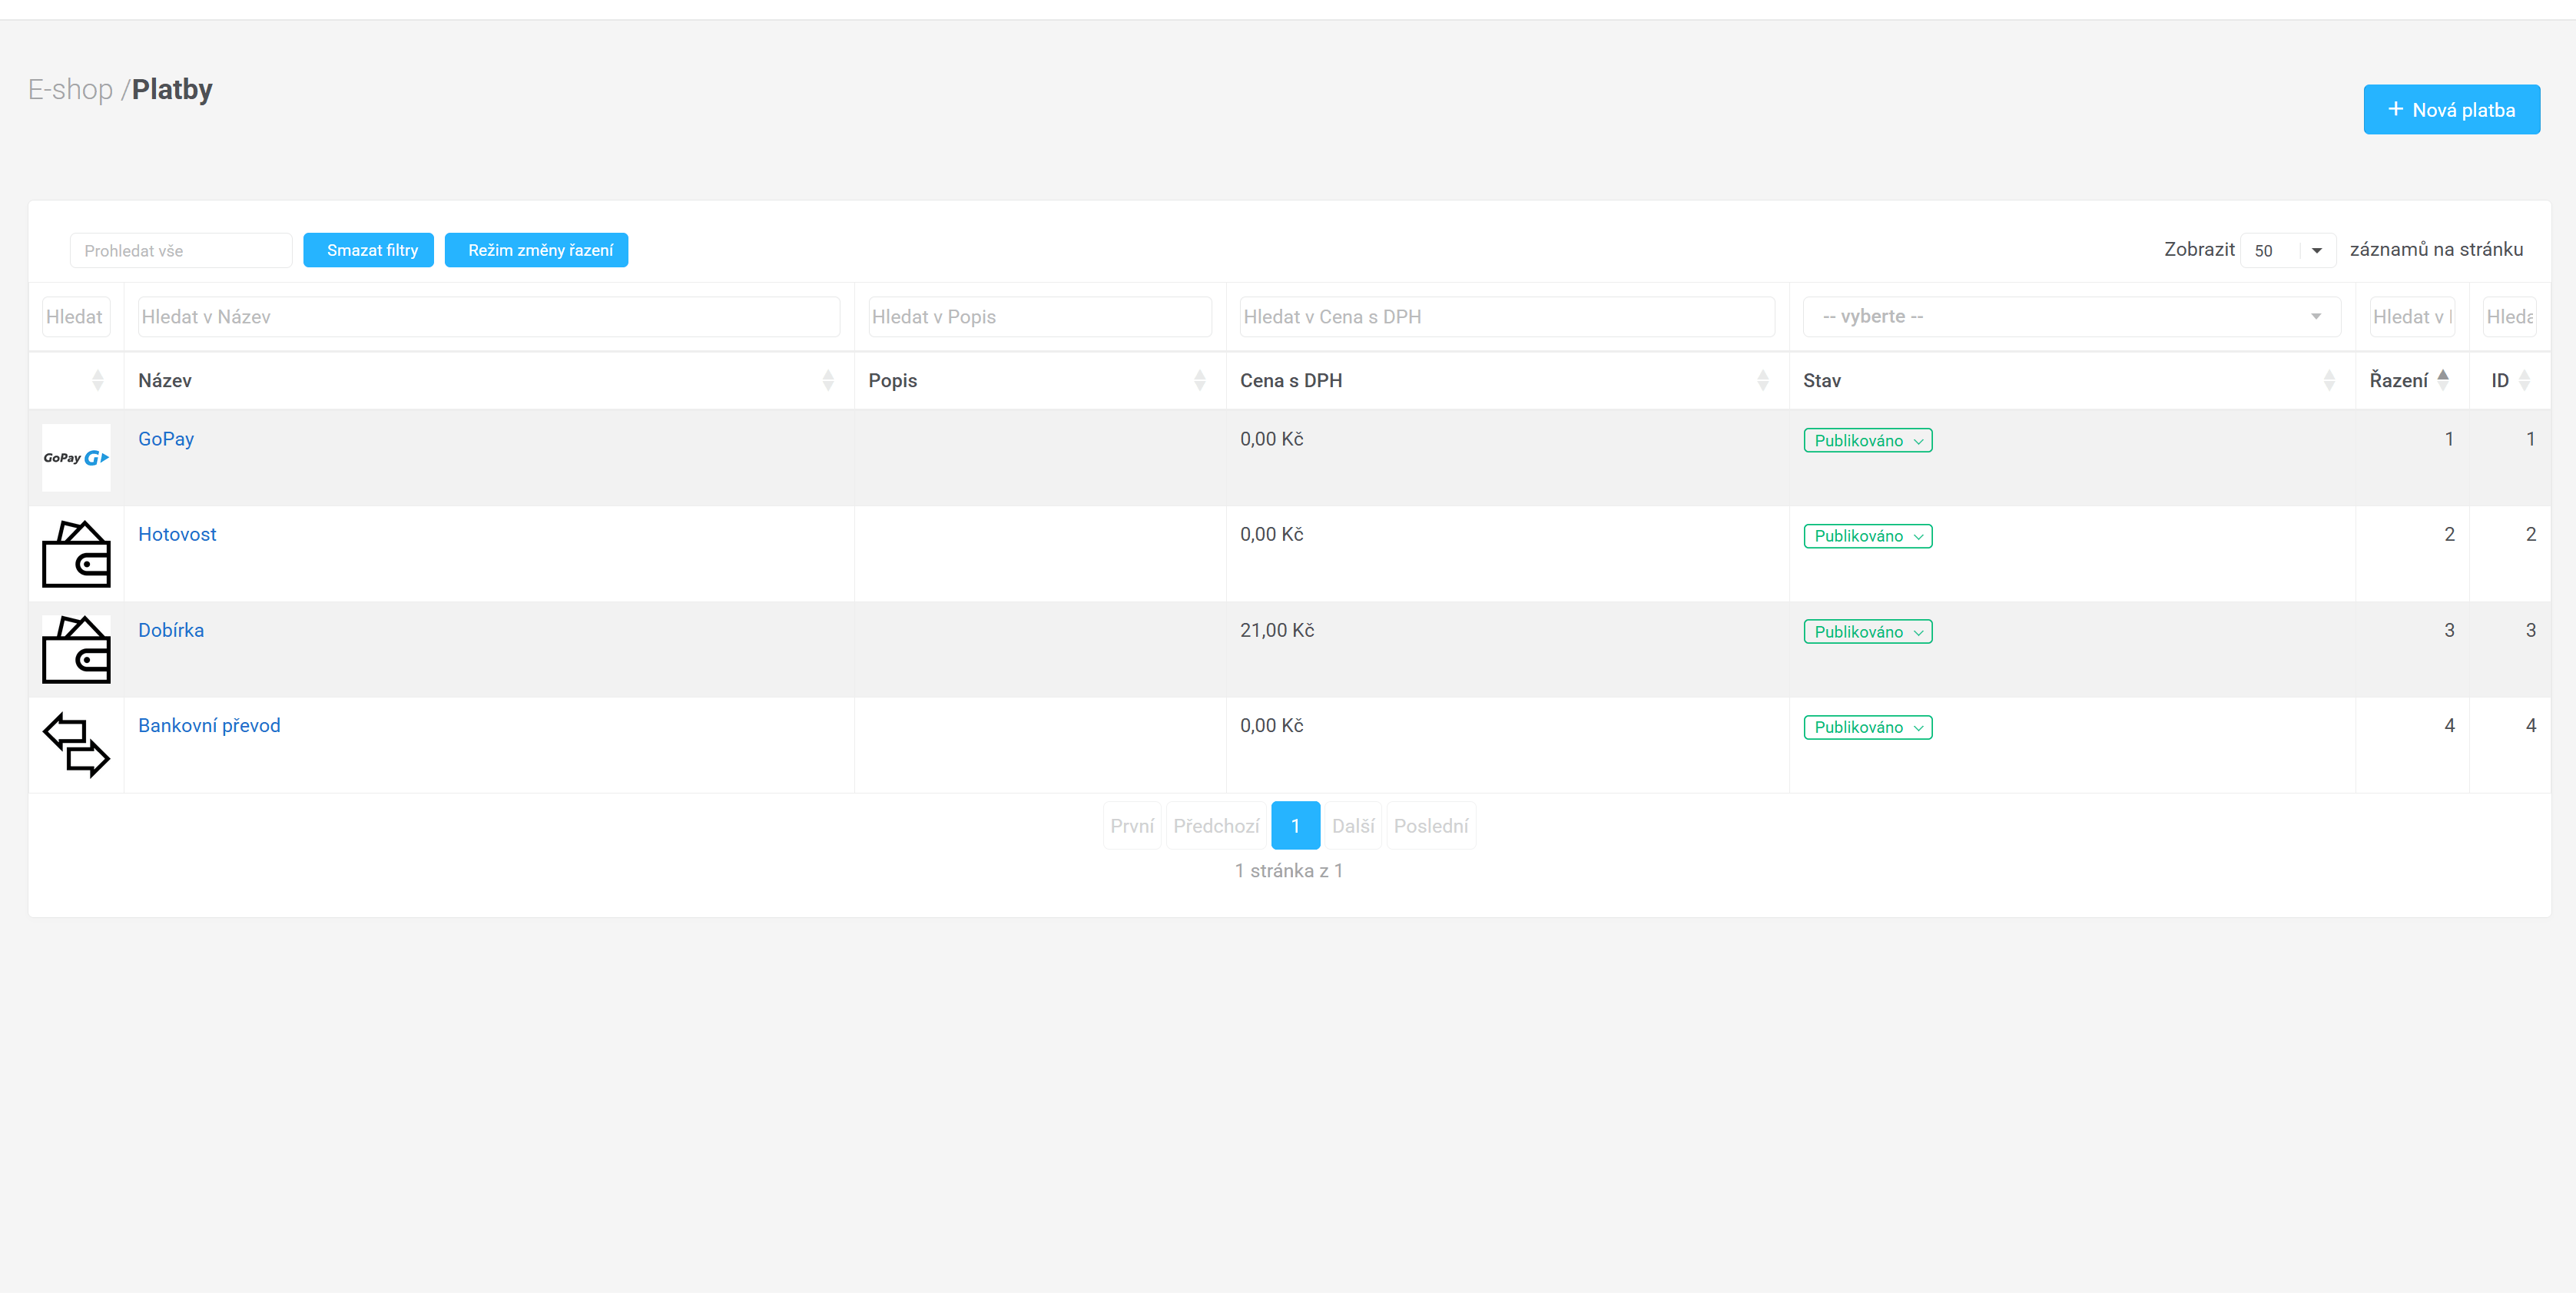Enable Režim změny řazení mode
This screenshot has height=1299, width=2576.
pos(536,250)
